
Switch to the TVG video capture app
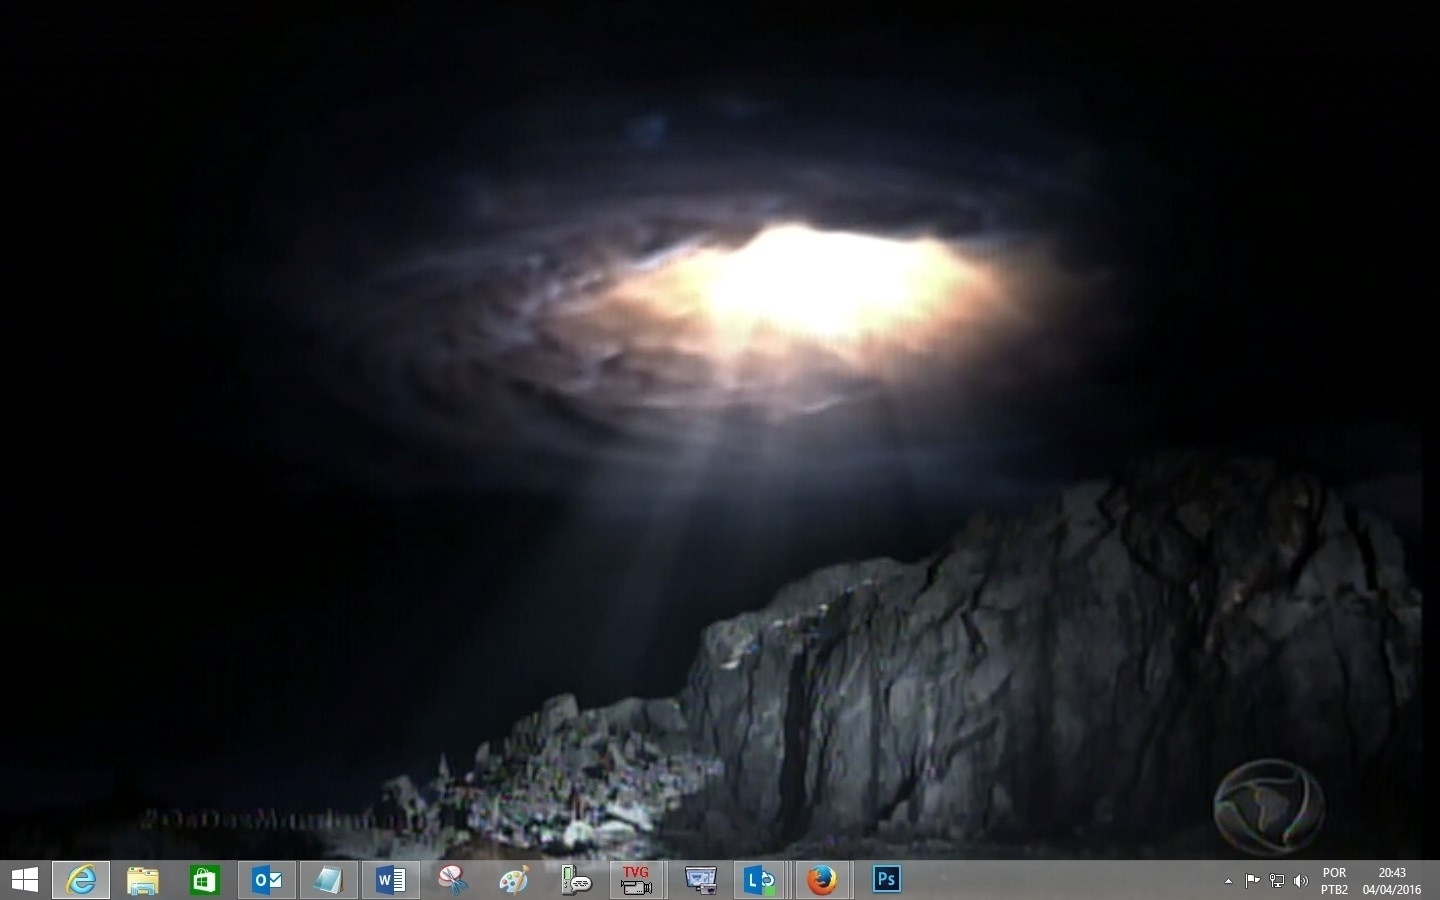click(x=637, y=880)
